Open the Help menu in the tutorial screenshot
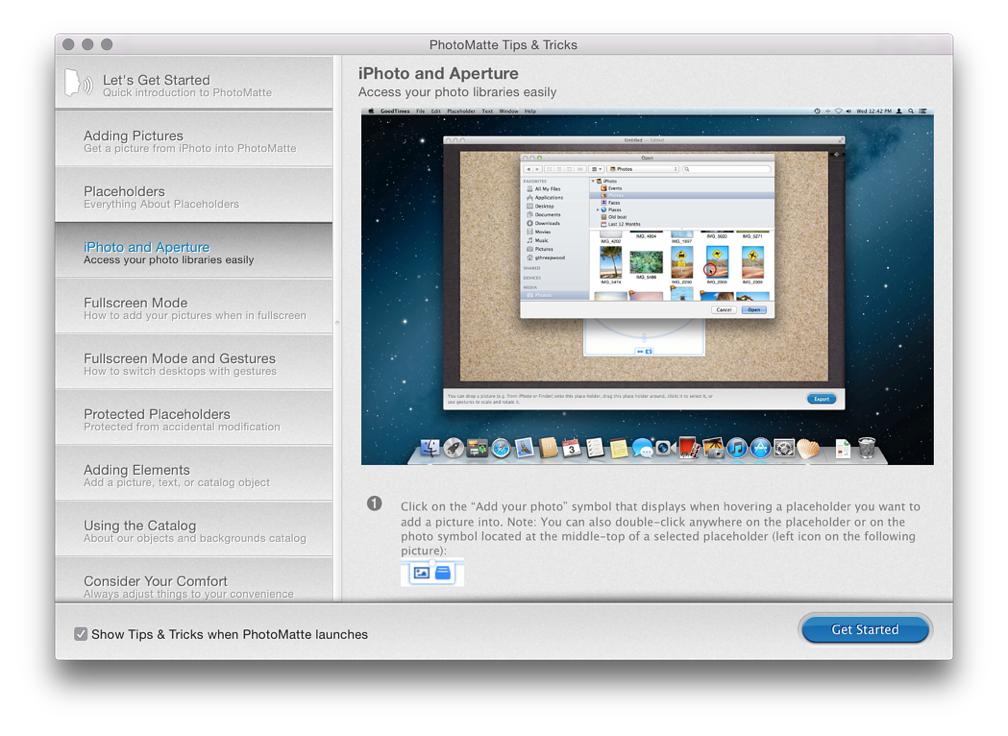This screenshot has width=1008, height=736. [530, 111]
